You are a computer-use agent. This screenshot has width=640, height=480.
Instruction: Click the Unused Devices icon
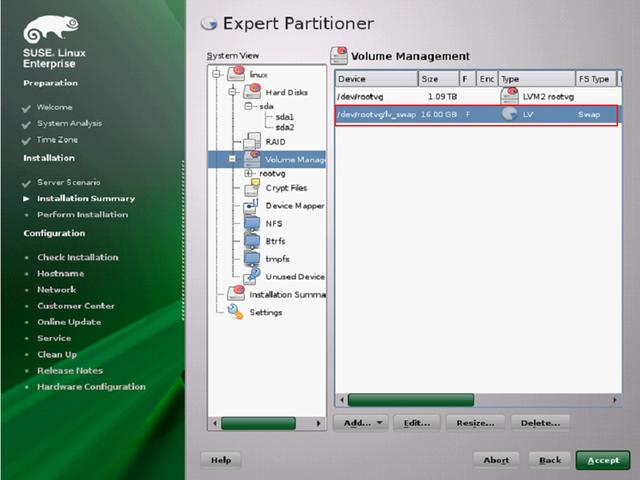click(x=252, y=276)
